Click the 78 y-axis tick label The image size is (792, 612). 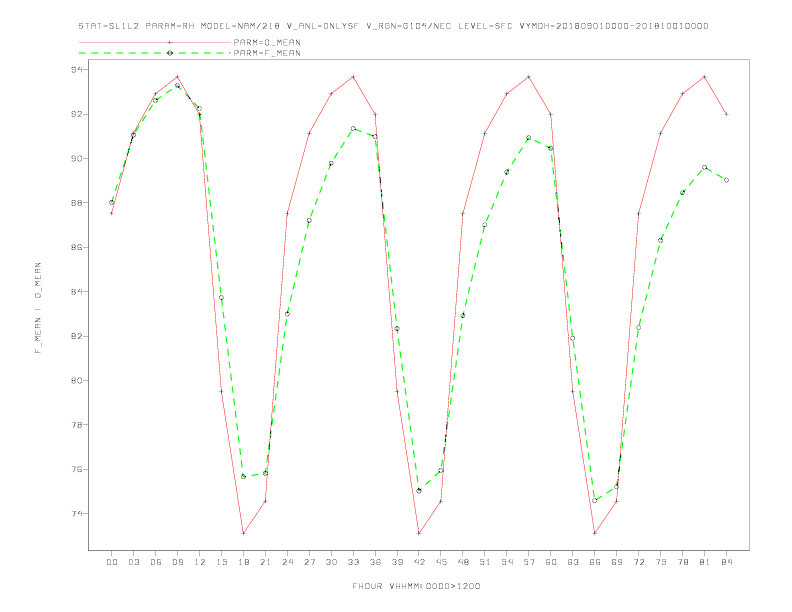77,425
